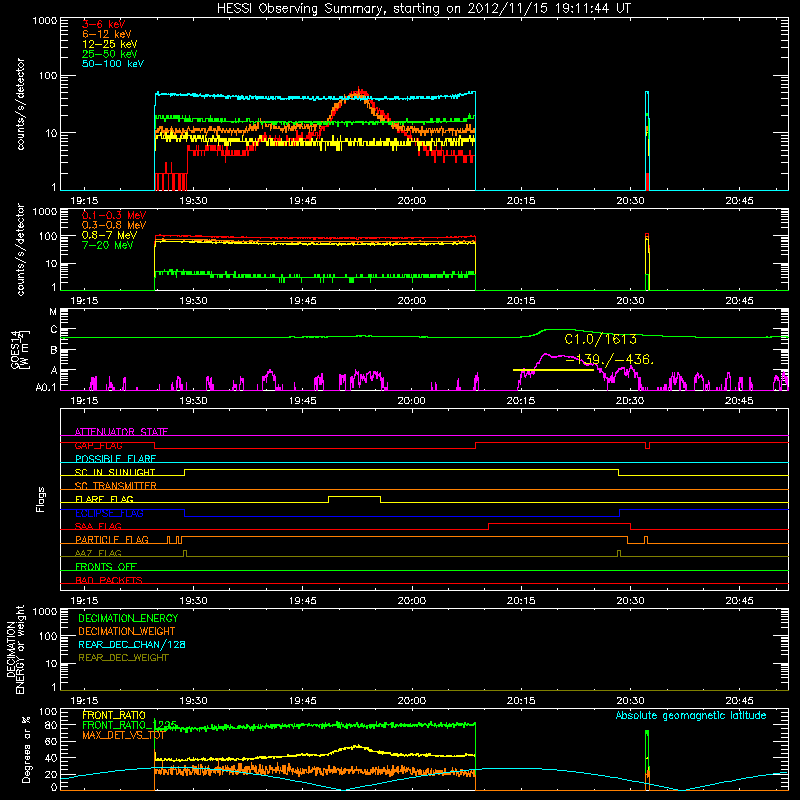Click the 0.3-0.8 MeV legend label
Screen dimensions: 800x800
(x=114, y=225)
